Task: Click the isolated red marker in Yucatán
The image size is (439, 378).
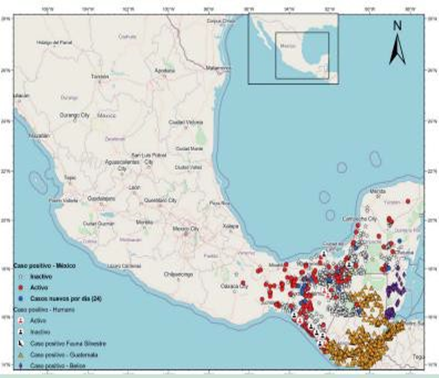Action: (x=408, y=201)
